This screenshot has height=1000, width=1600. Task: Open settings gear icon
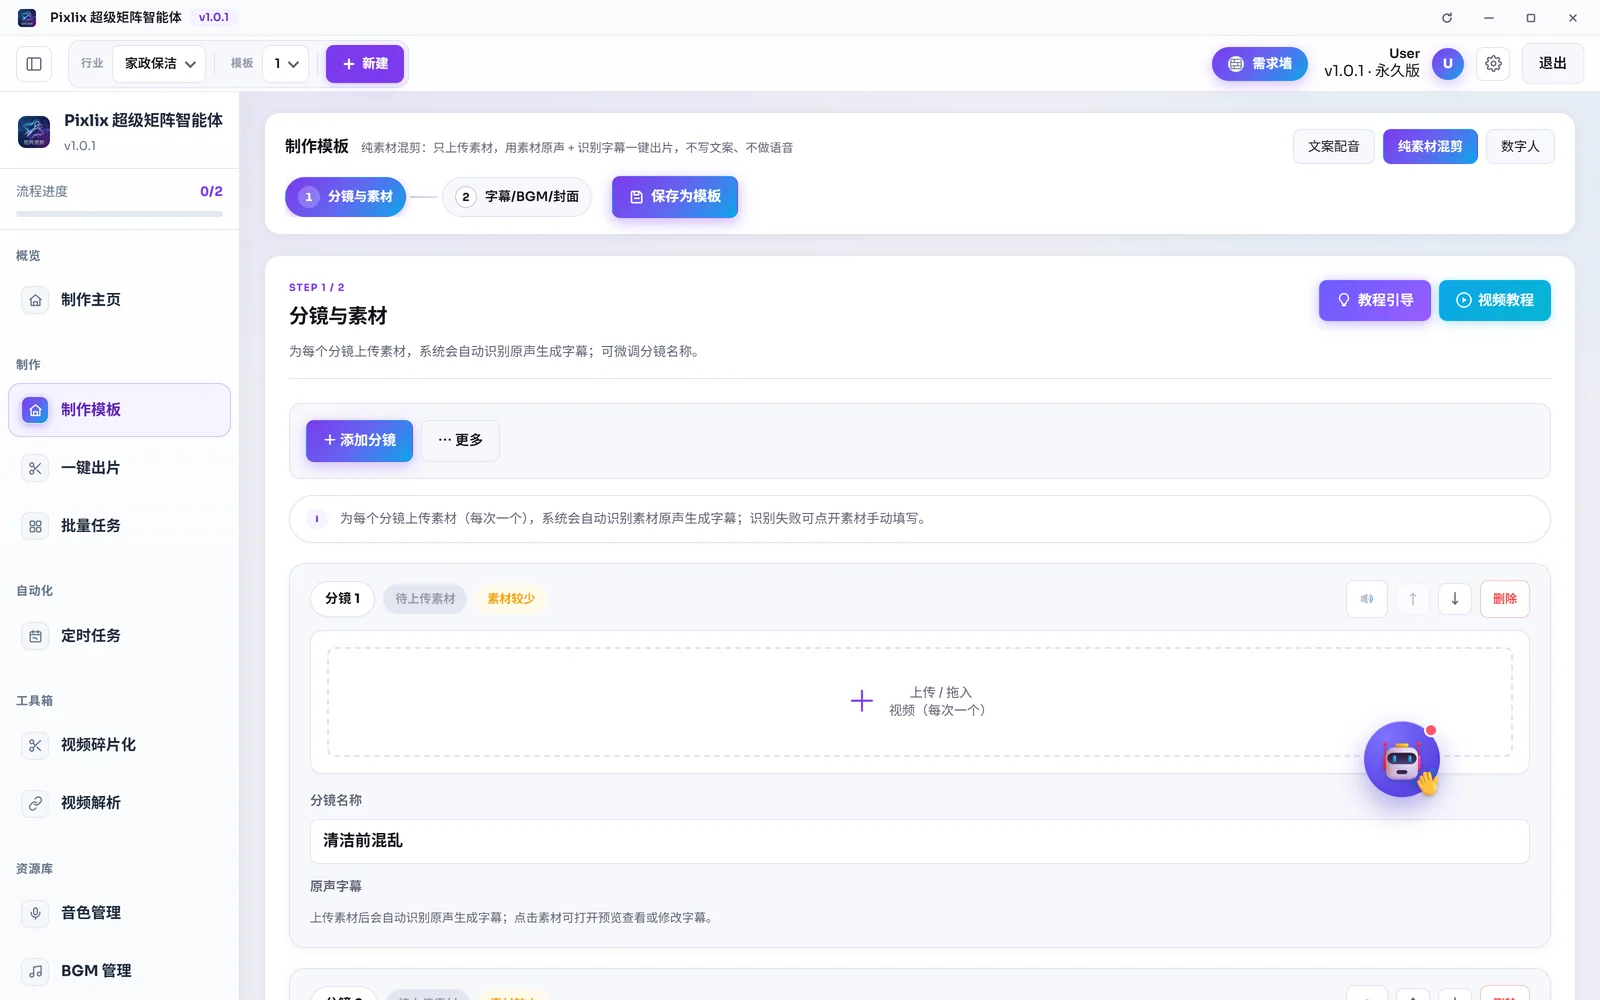pyautogui.click(x=1493, y=64)
